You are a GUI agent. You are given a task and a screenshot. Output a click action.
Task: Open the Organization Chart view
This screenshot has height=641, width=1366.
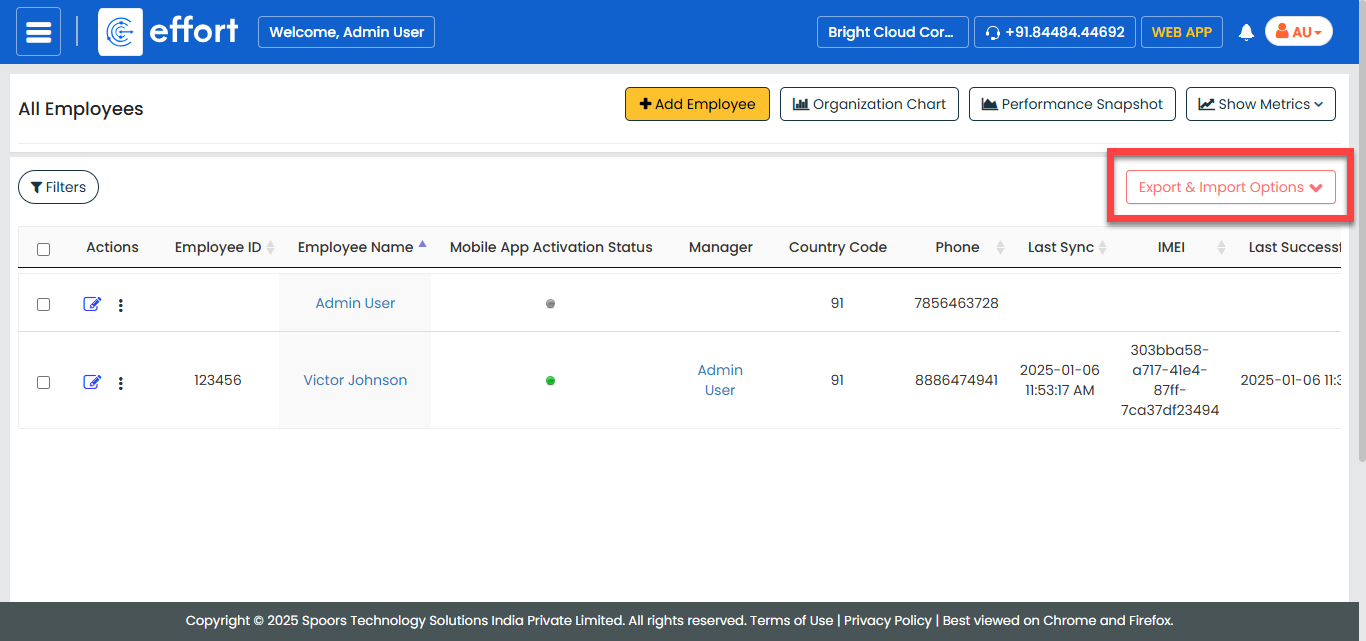(869, 104)
